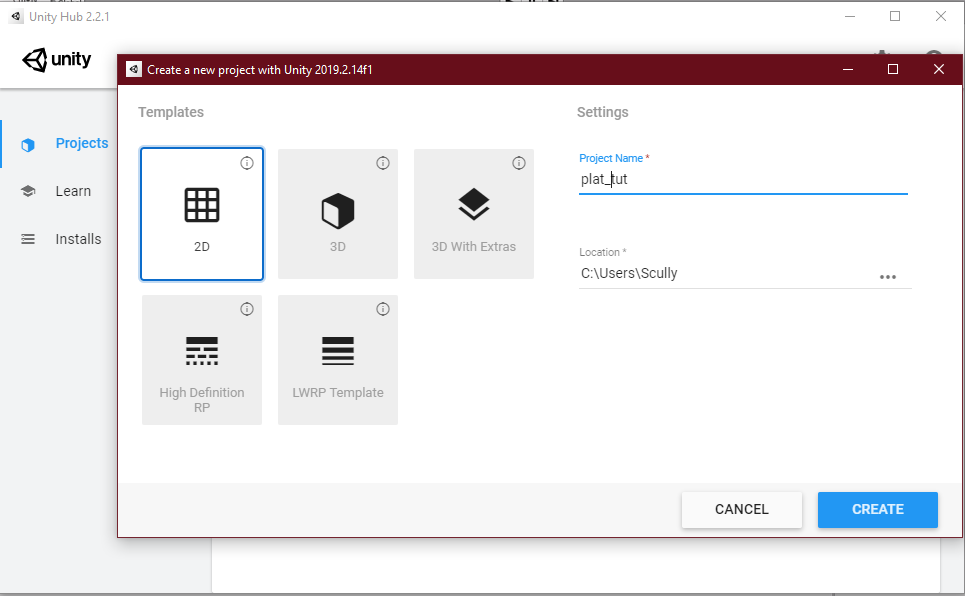Show info for the 3D template

tap(383, 163)
